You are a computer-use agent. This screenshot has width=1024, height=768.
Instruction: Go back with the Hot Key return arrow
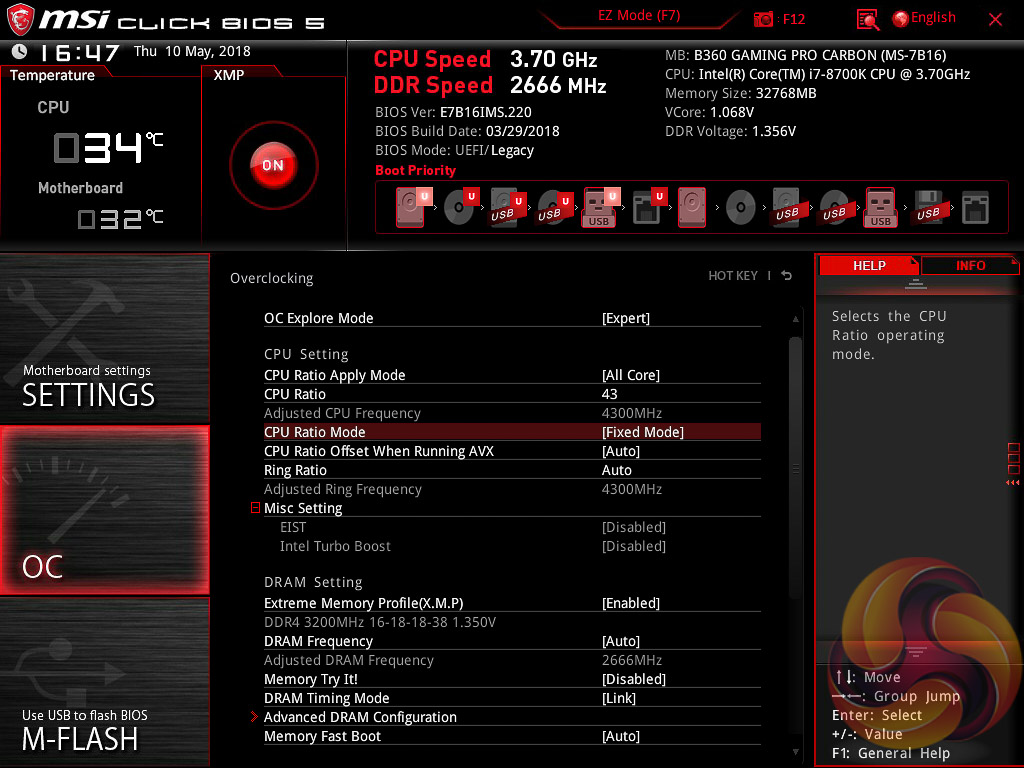[787, 276]
